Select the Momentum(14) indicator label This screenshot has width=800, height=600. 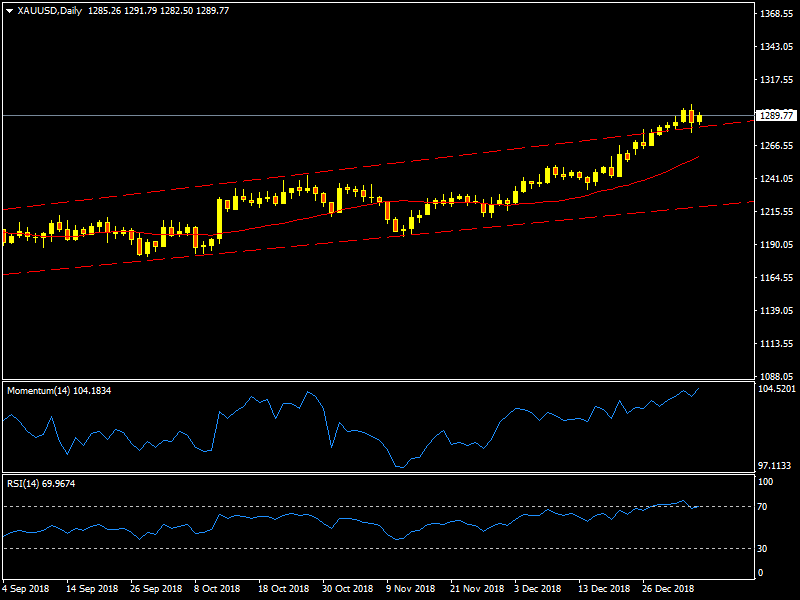[x=58, y=390]
